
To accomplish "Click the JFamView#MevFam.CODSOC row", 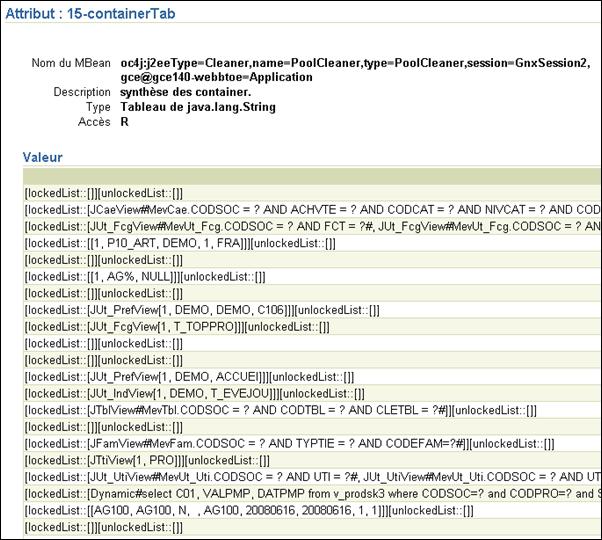I will (312, 444).
